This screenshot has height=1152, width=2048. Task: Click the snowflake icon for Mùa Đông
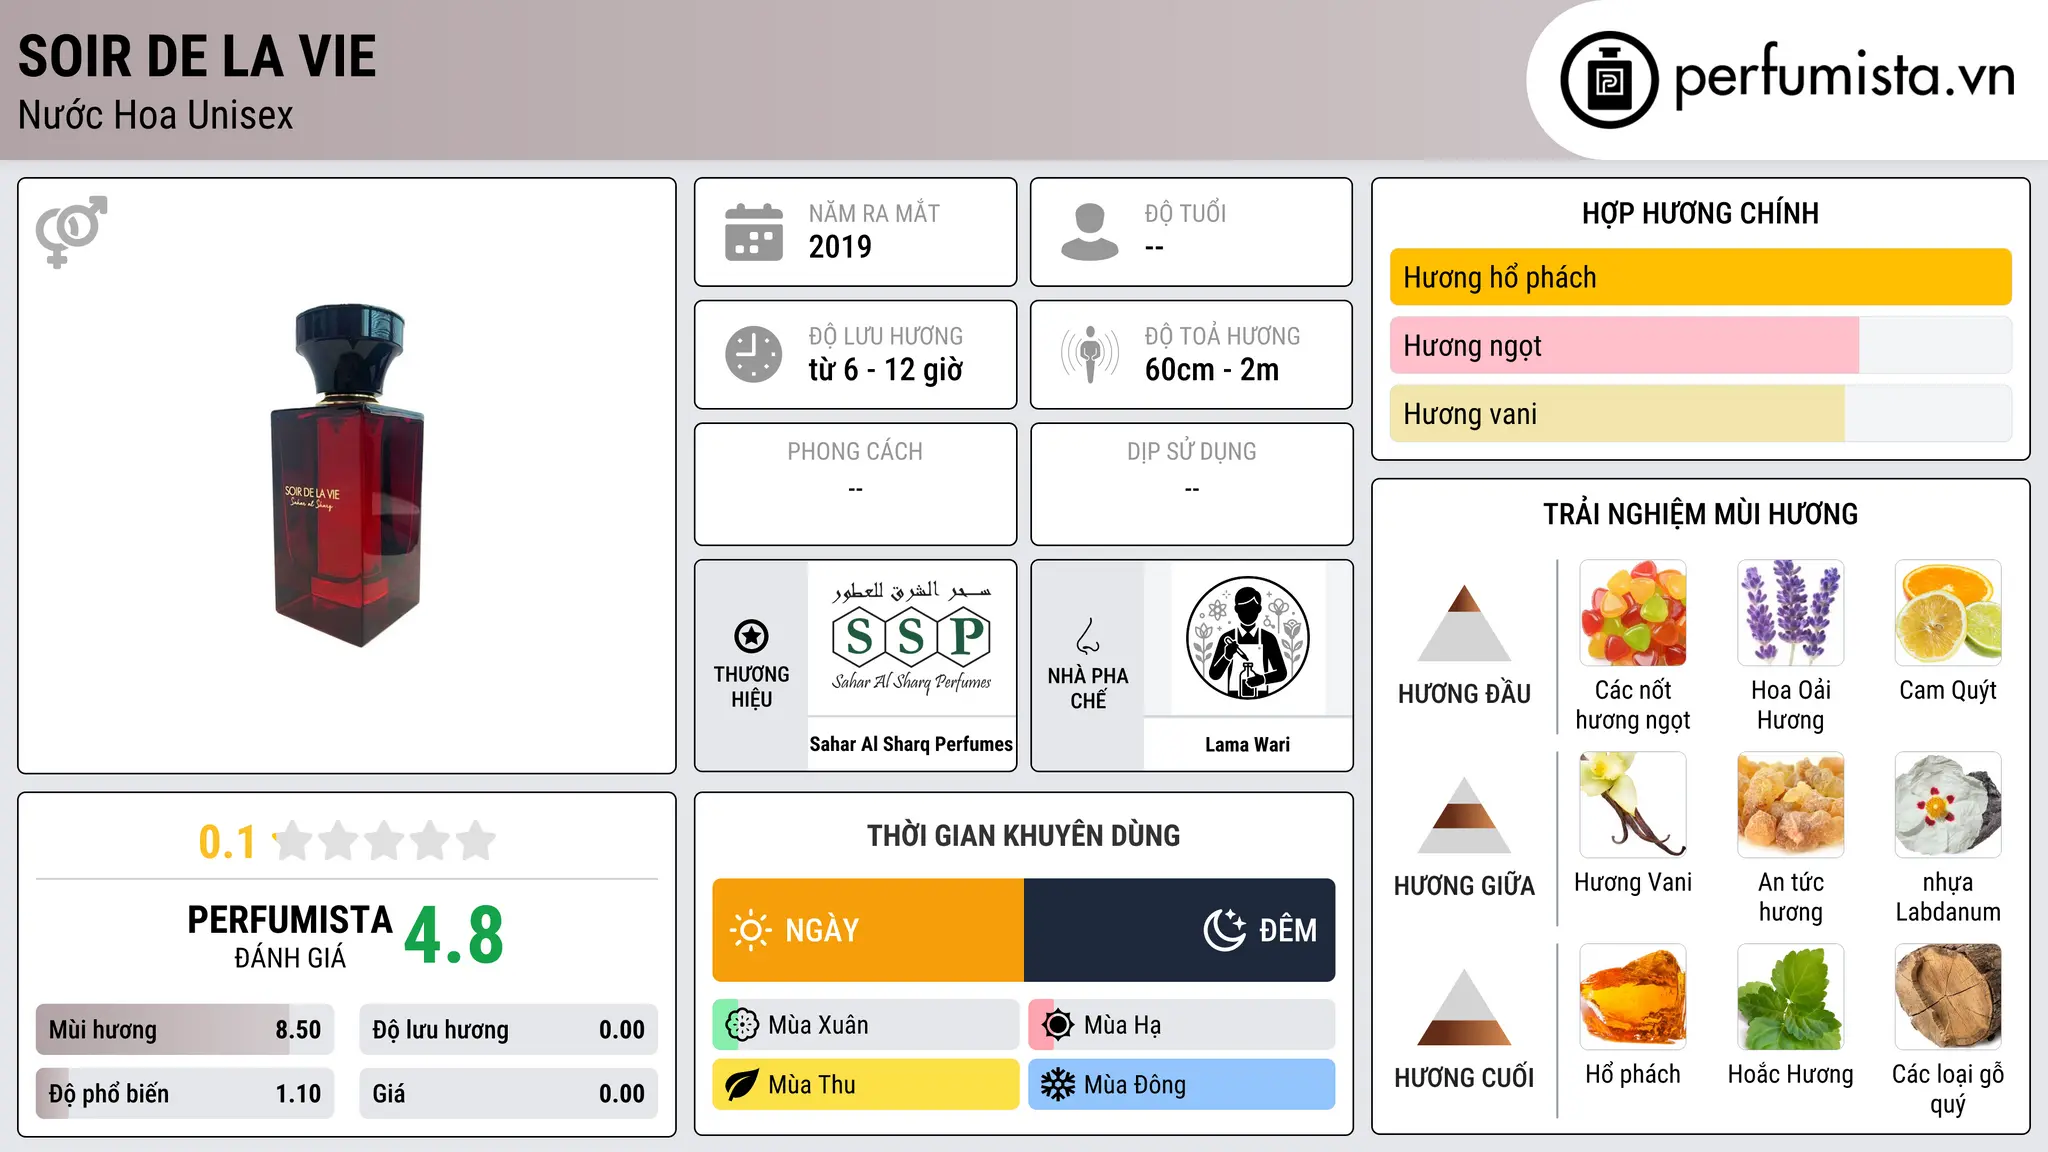click(x=1058, y=1085)
